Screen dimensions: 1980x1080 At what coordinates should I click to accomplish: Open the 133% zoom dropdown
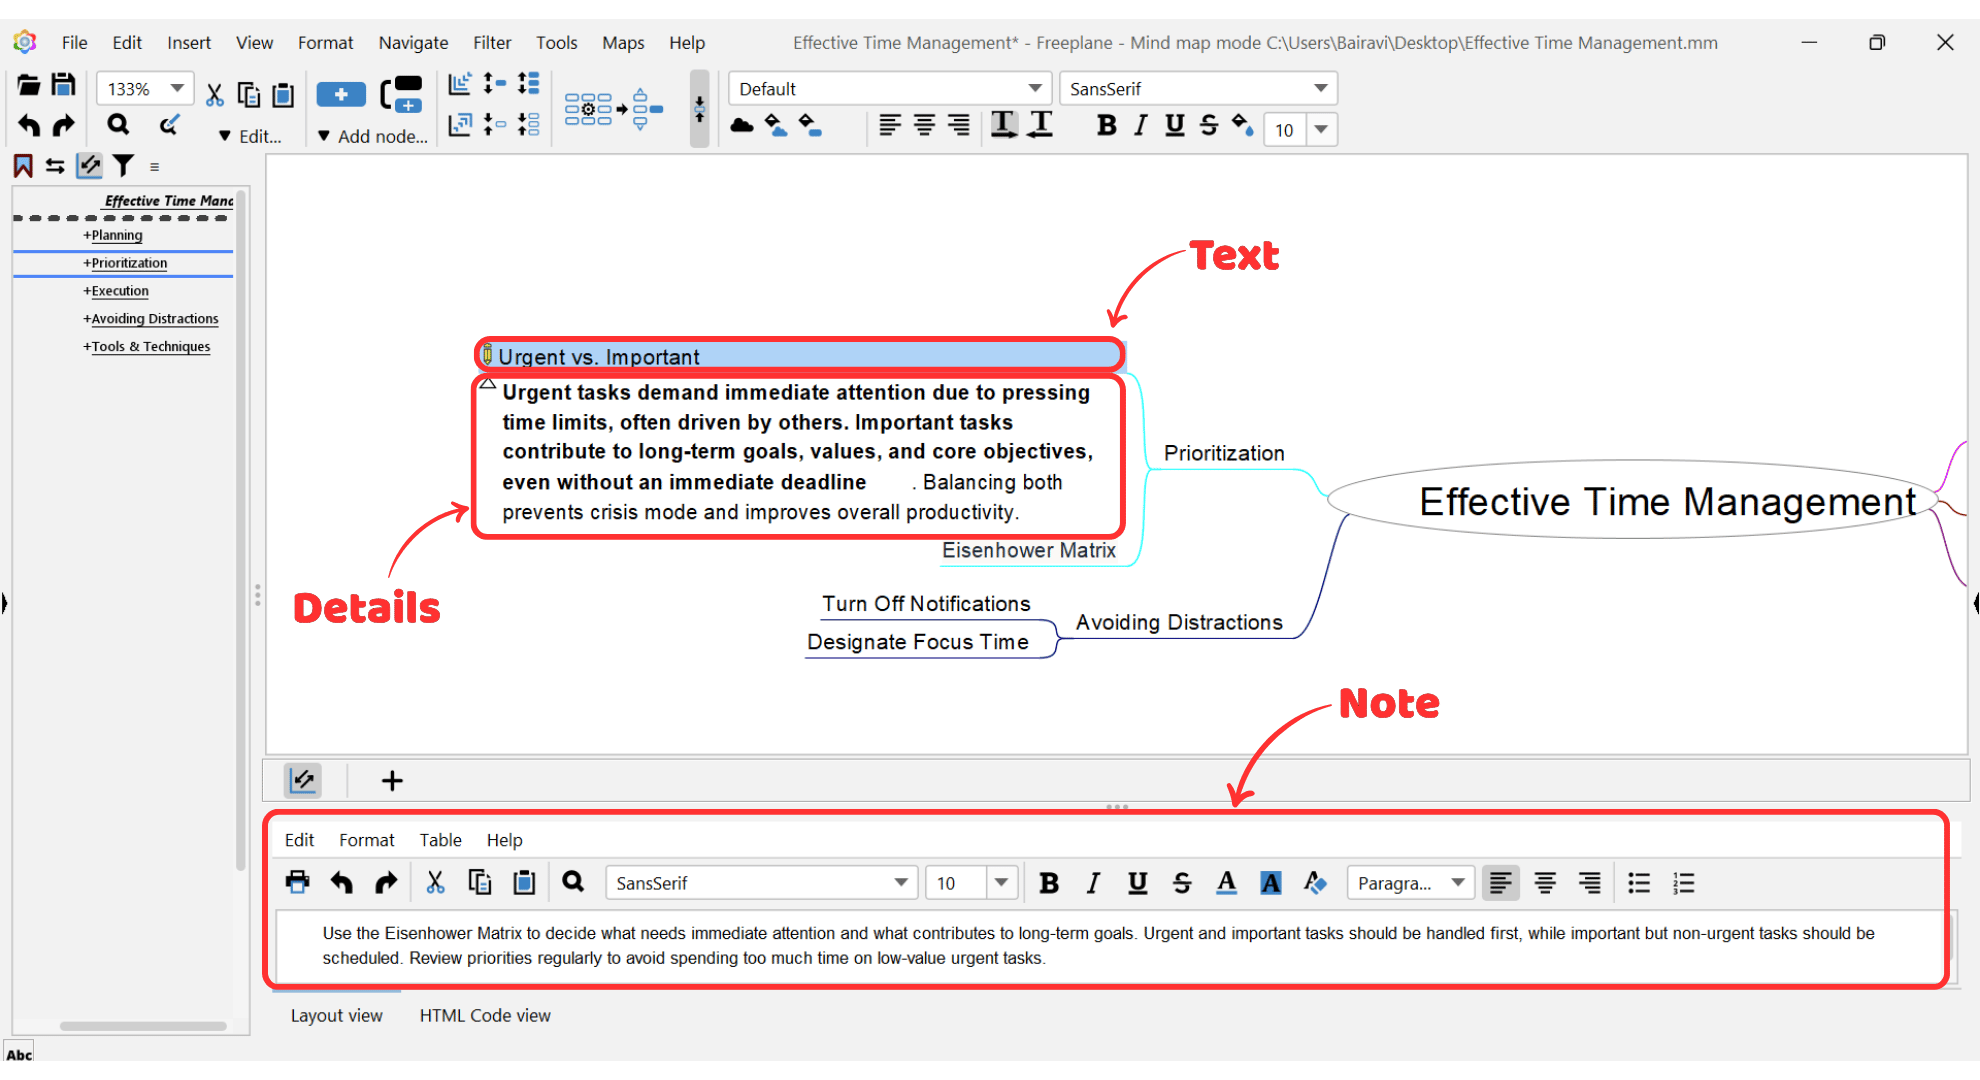tap(176, 89)
